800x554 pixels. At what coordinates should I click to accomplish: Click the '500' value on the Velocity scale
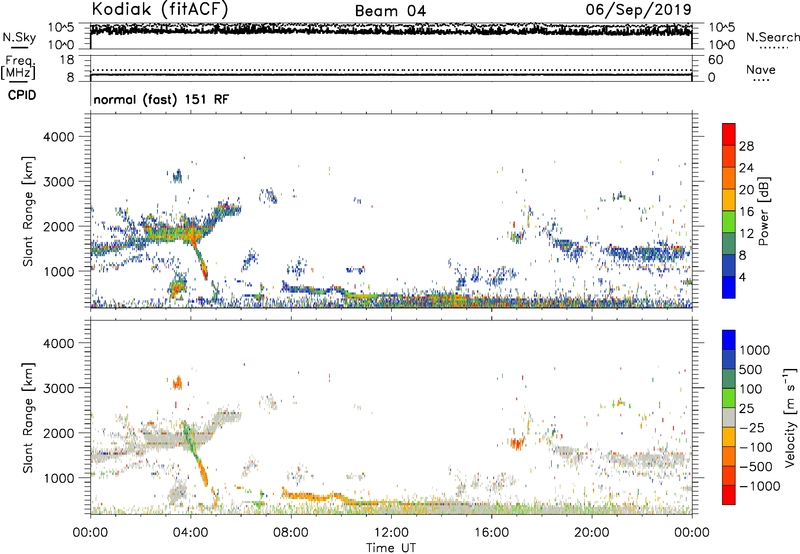click(x=751, y=370)
